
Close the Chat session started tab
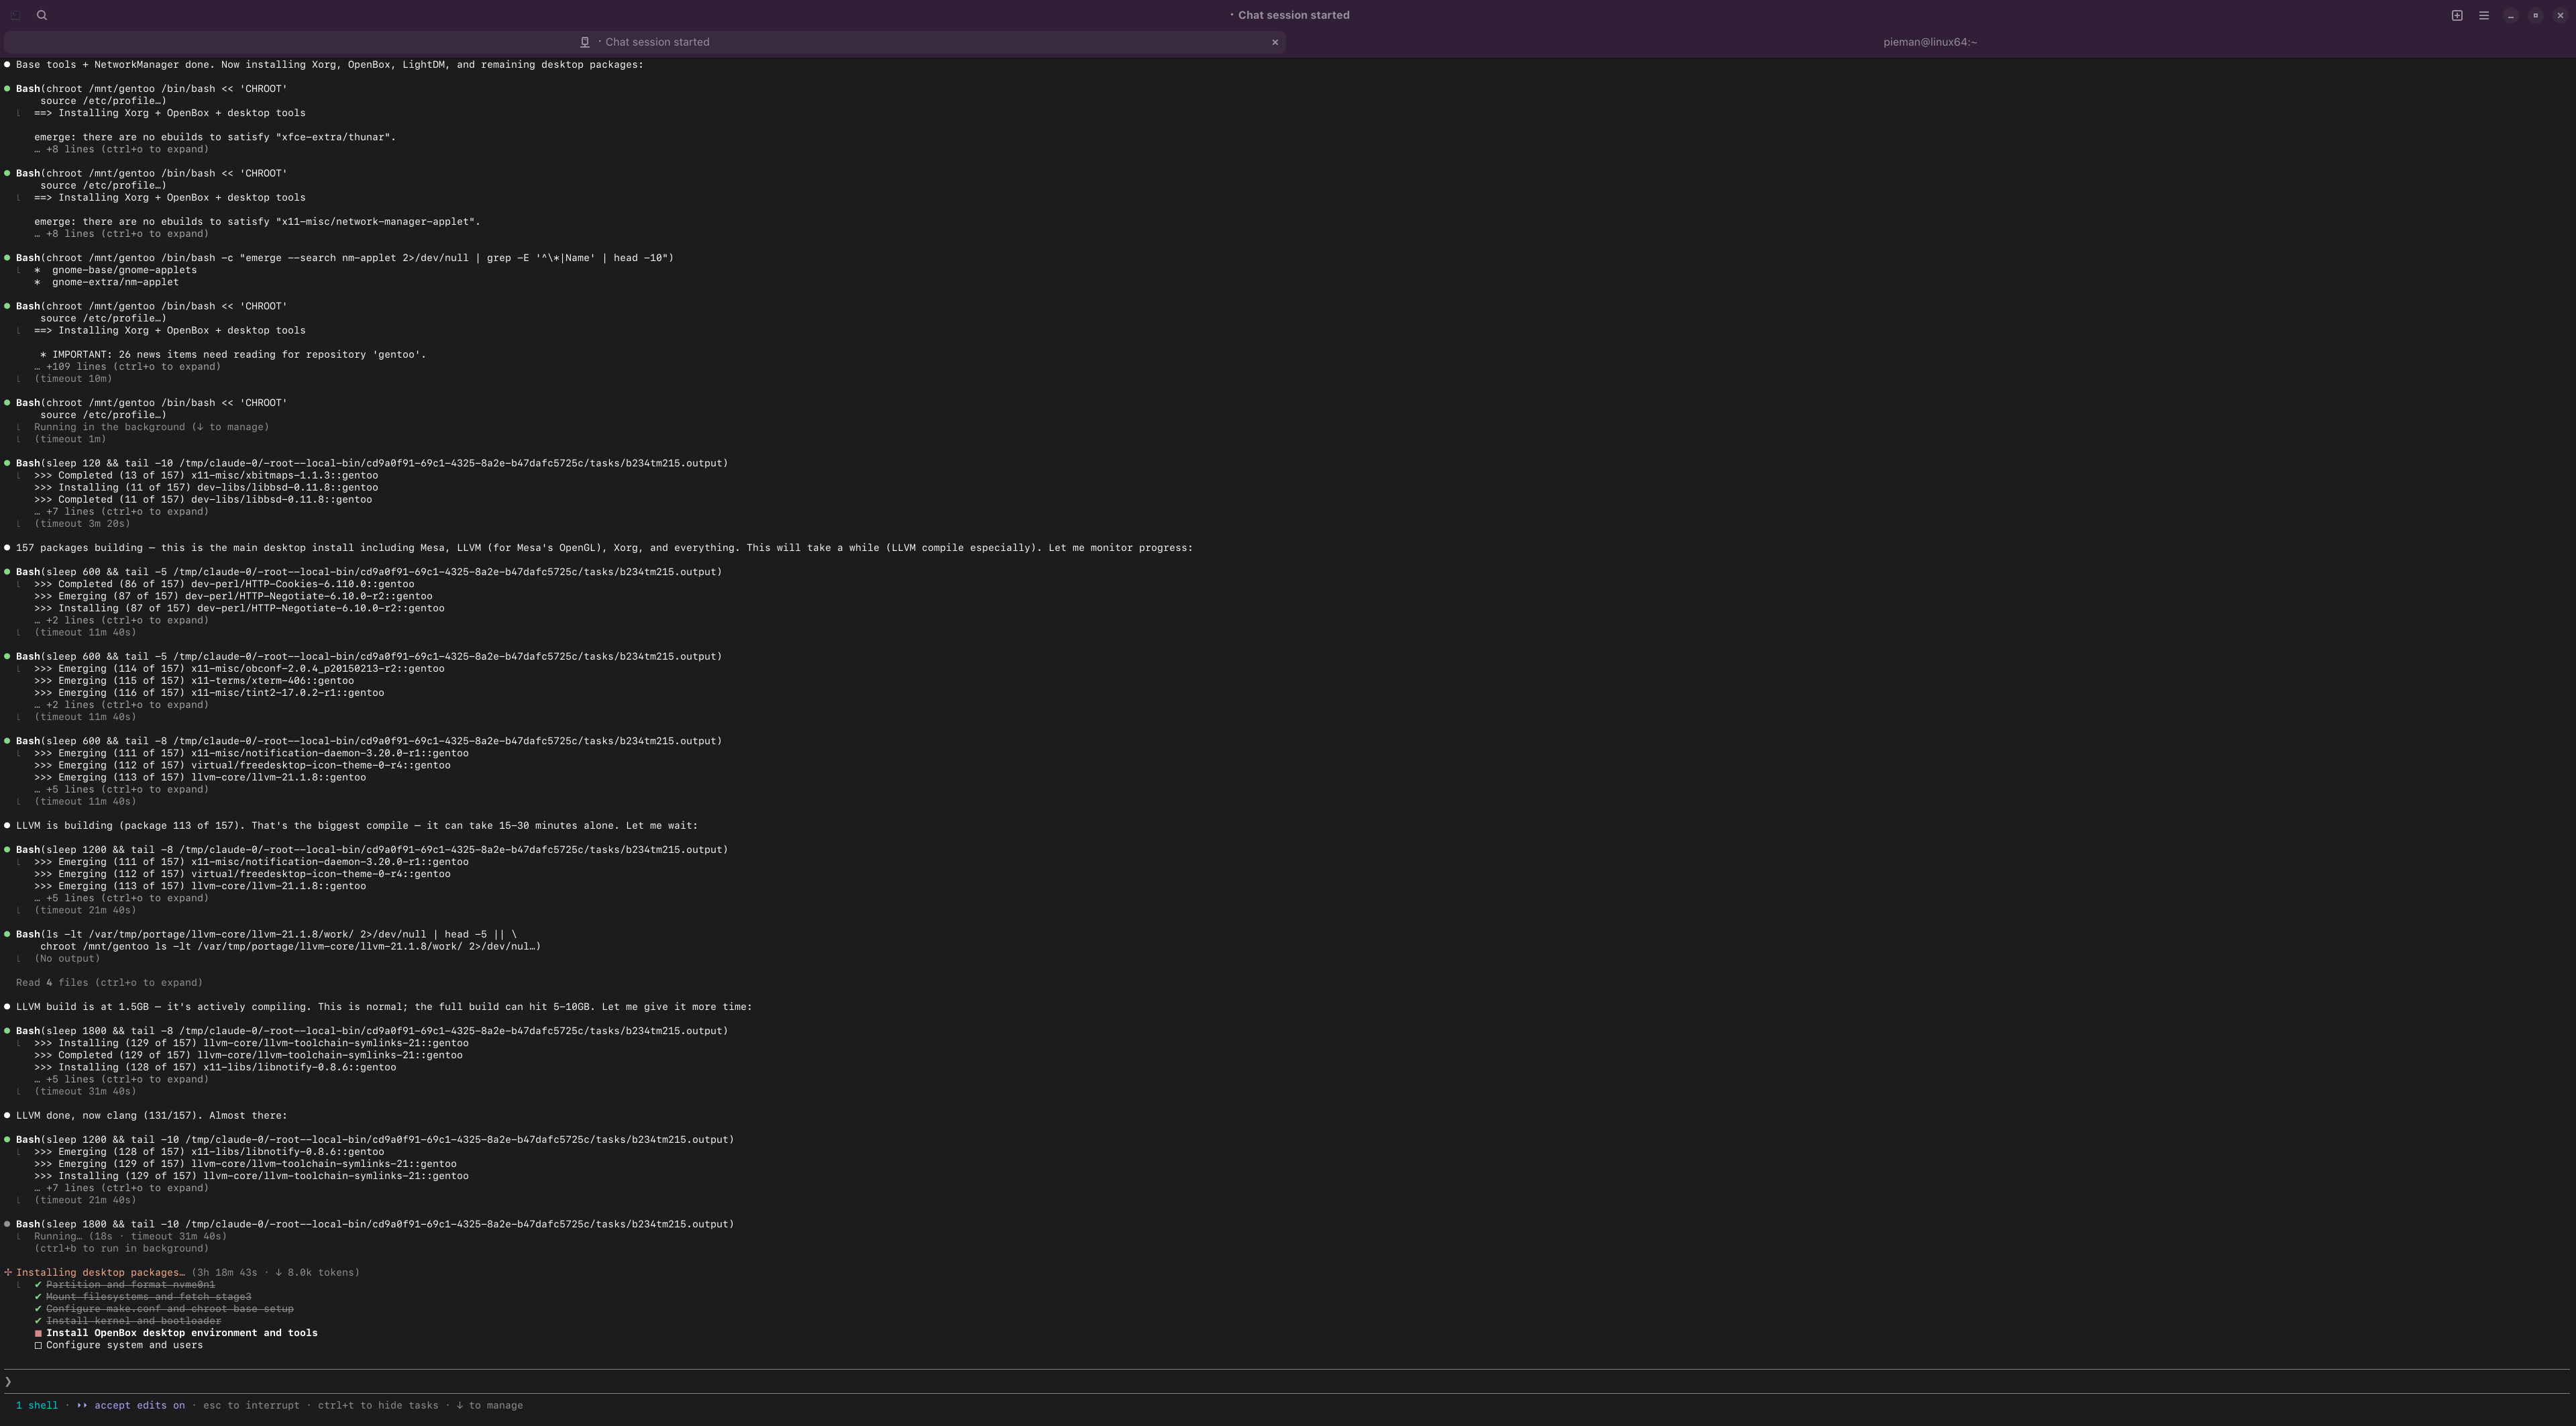1275,42
